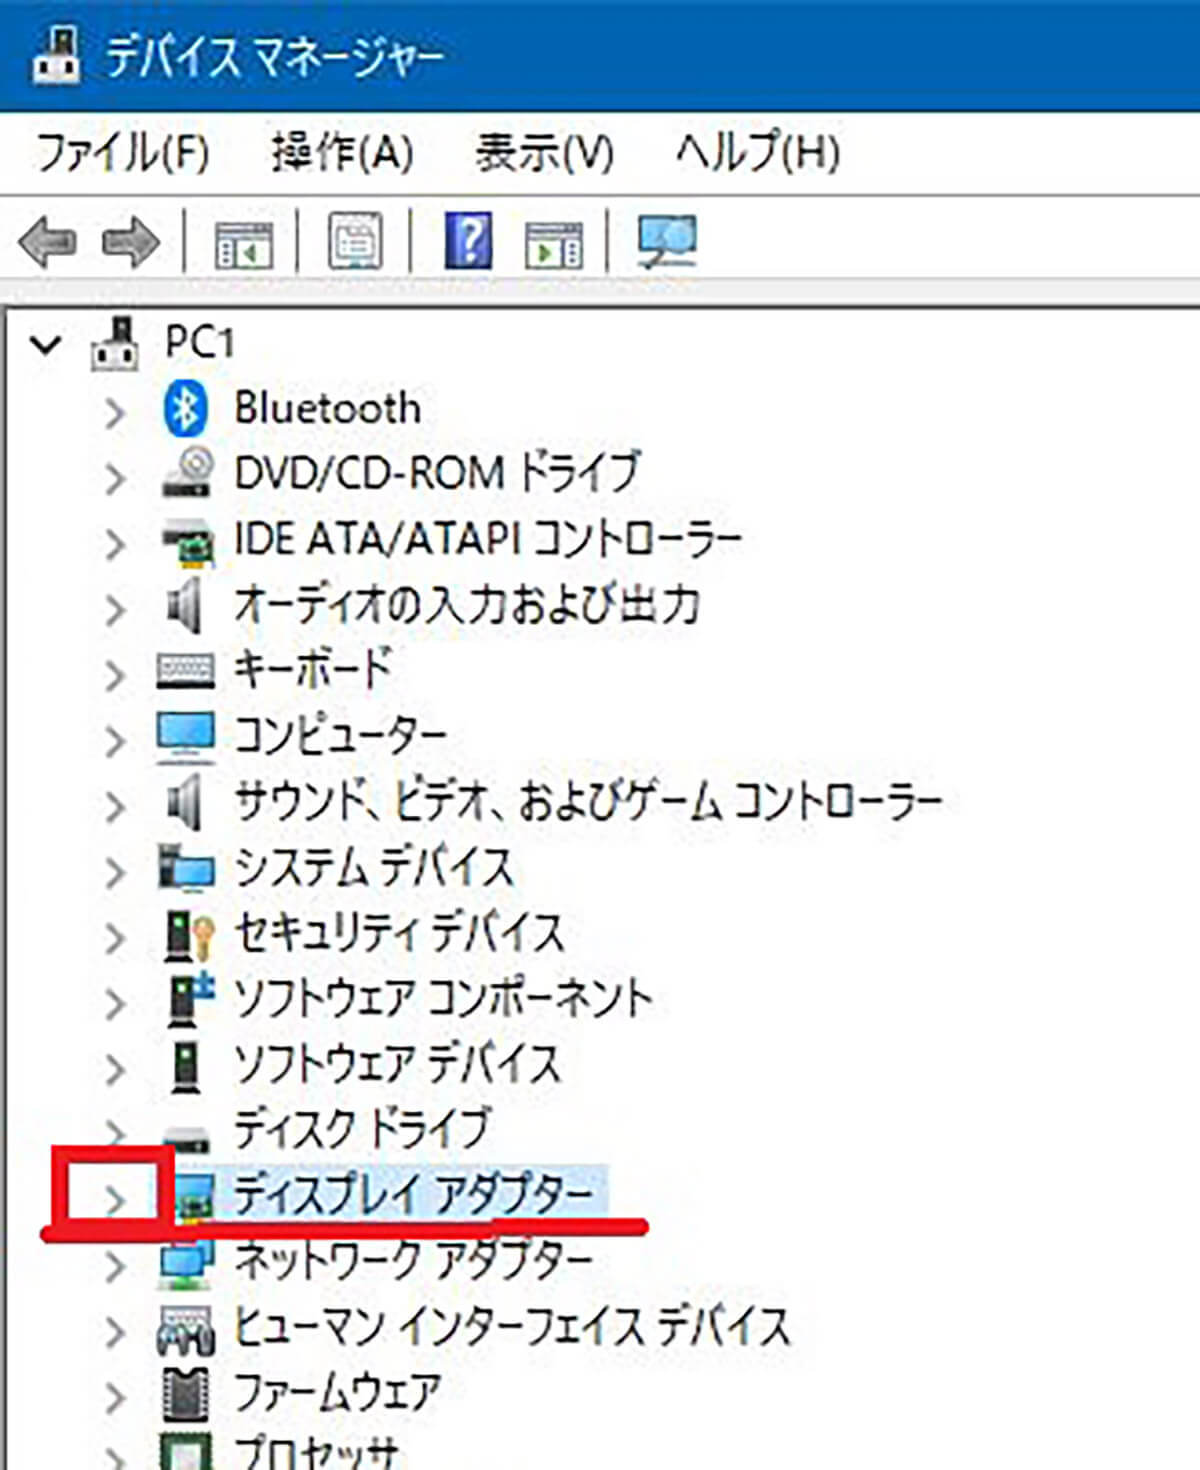Click the Forward arrow toolbar button
Screen dimensions: 1200x1470
tap(131, 242)
